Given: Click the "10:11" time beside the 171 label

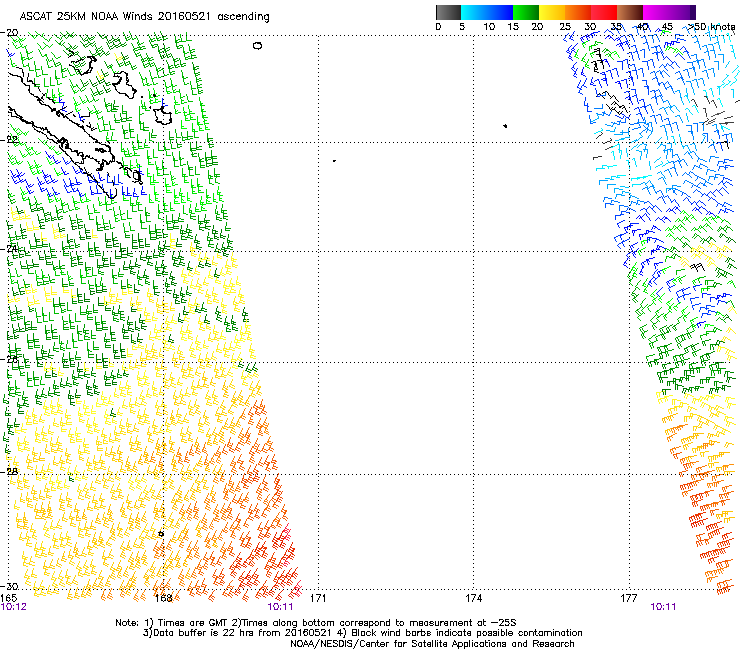Looking at the screenshot, I should pos(280,607).
